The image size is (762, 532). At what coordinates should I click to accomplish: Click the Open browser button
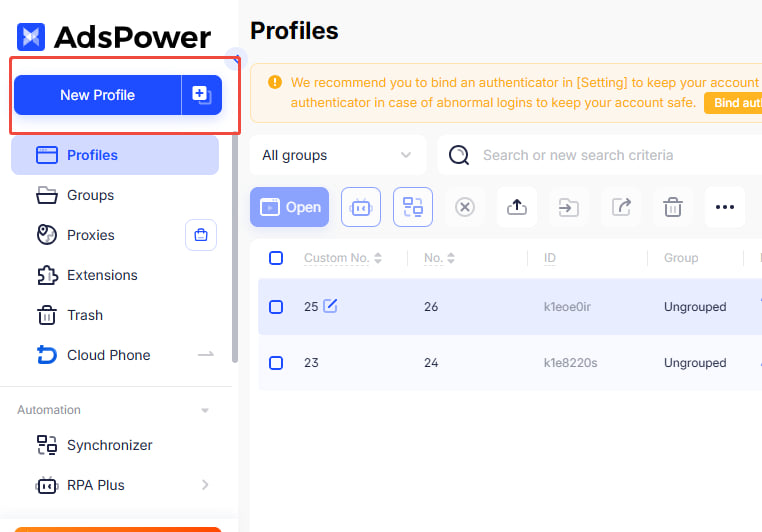click(x=290, y=207)
